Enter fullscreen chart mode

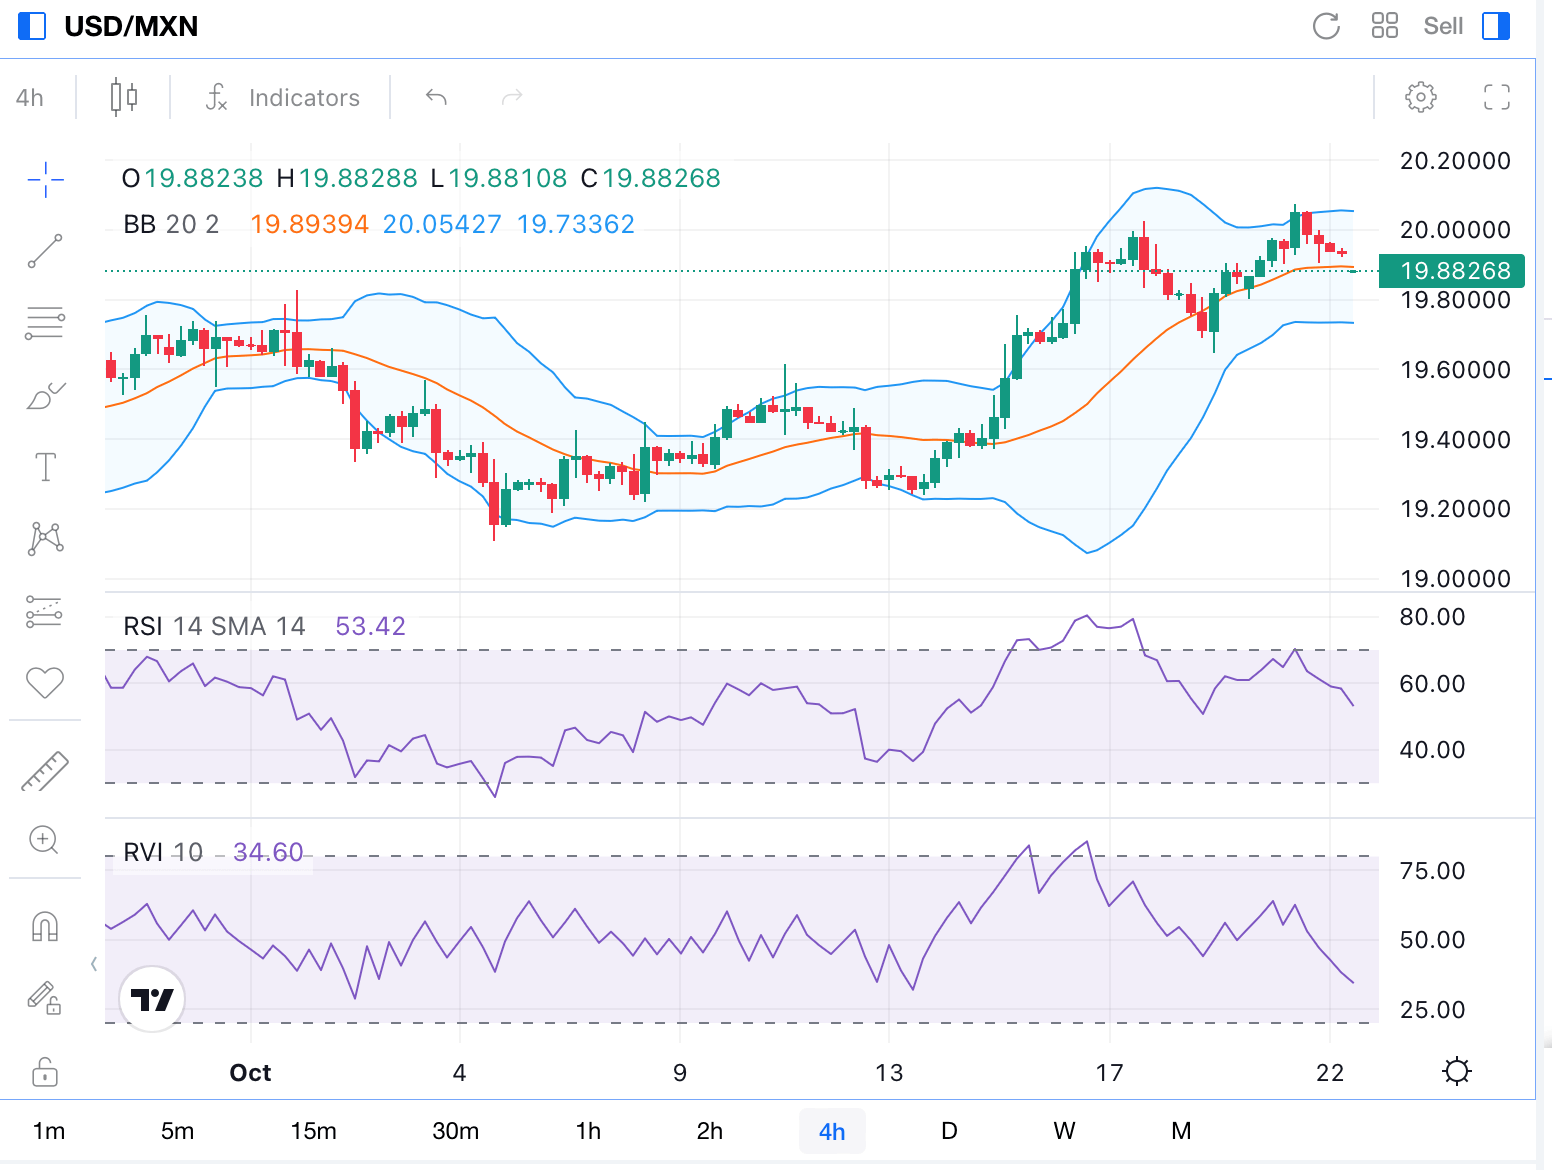click(1496, 97)
